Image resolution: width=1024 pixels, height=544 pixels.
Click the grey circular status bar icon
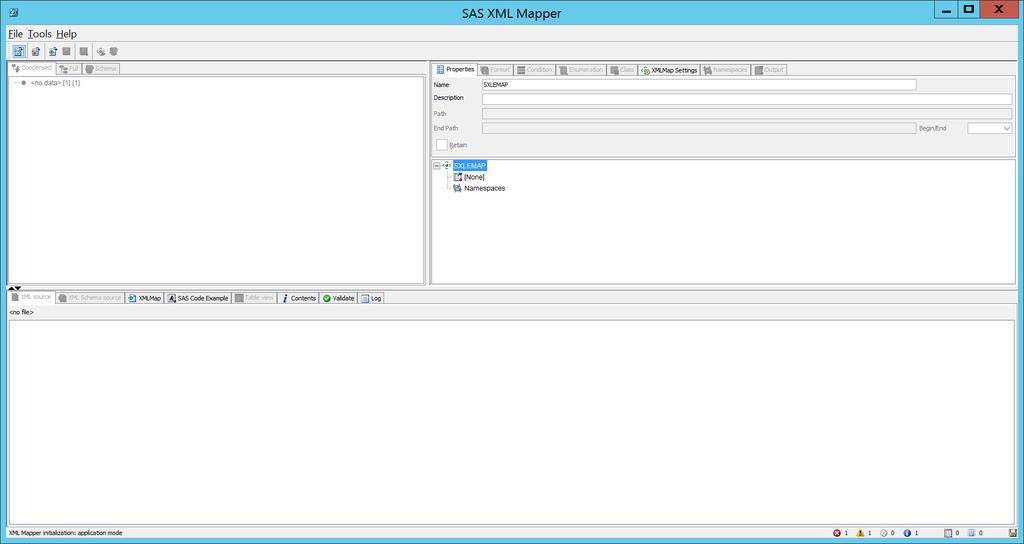[x=884, y=533]
